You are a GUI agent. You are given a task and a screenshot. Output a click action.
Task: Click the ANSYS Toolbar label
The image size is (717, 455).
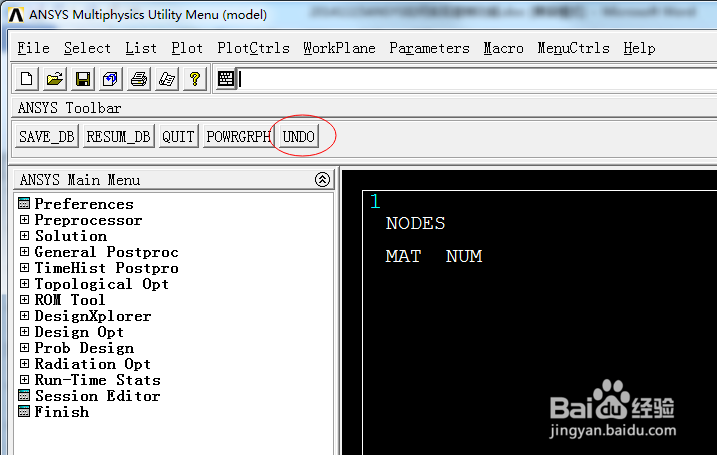tap(70, 108)
